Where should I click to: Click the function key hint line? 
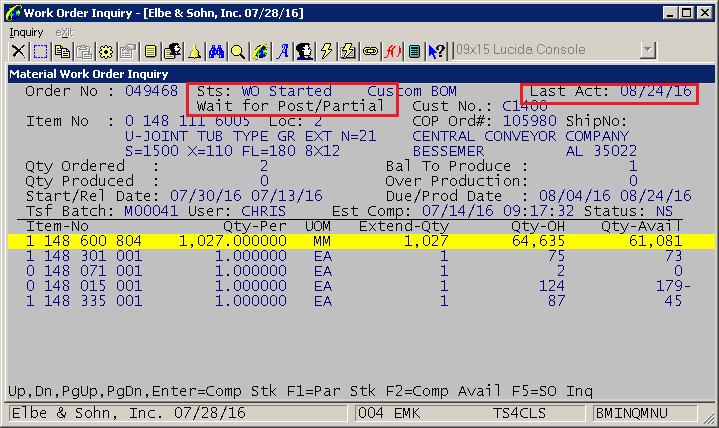click(300, 391)
